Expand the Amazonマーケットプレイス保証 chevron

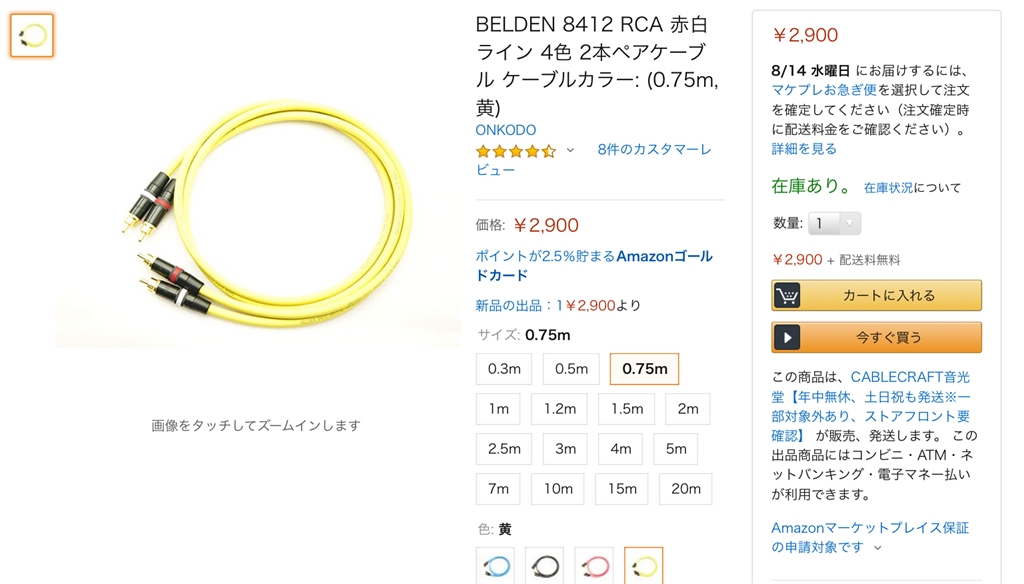coord(878,548)
